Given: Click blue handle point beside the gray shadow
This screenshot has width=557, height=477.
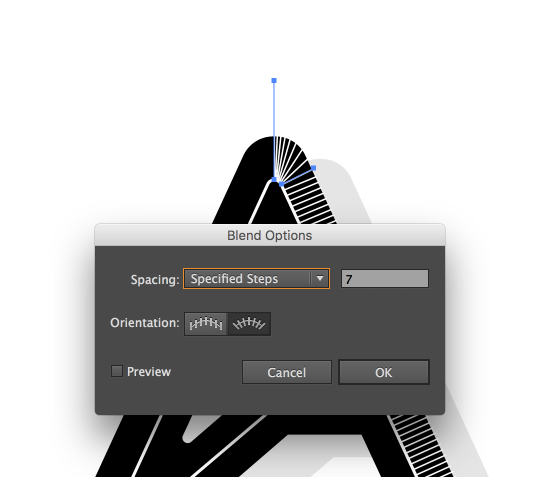Looking at the screenshot, I should (314, 168).
